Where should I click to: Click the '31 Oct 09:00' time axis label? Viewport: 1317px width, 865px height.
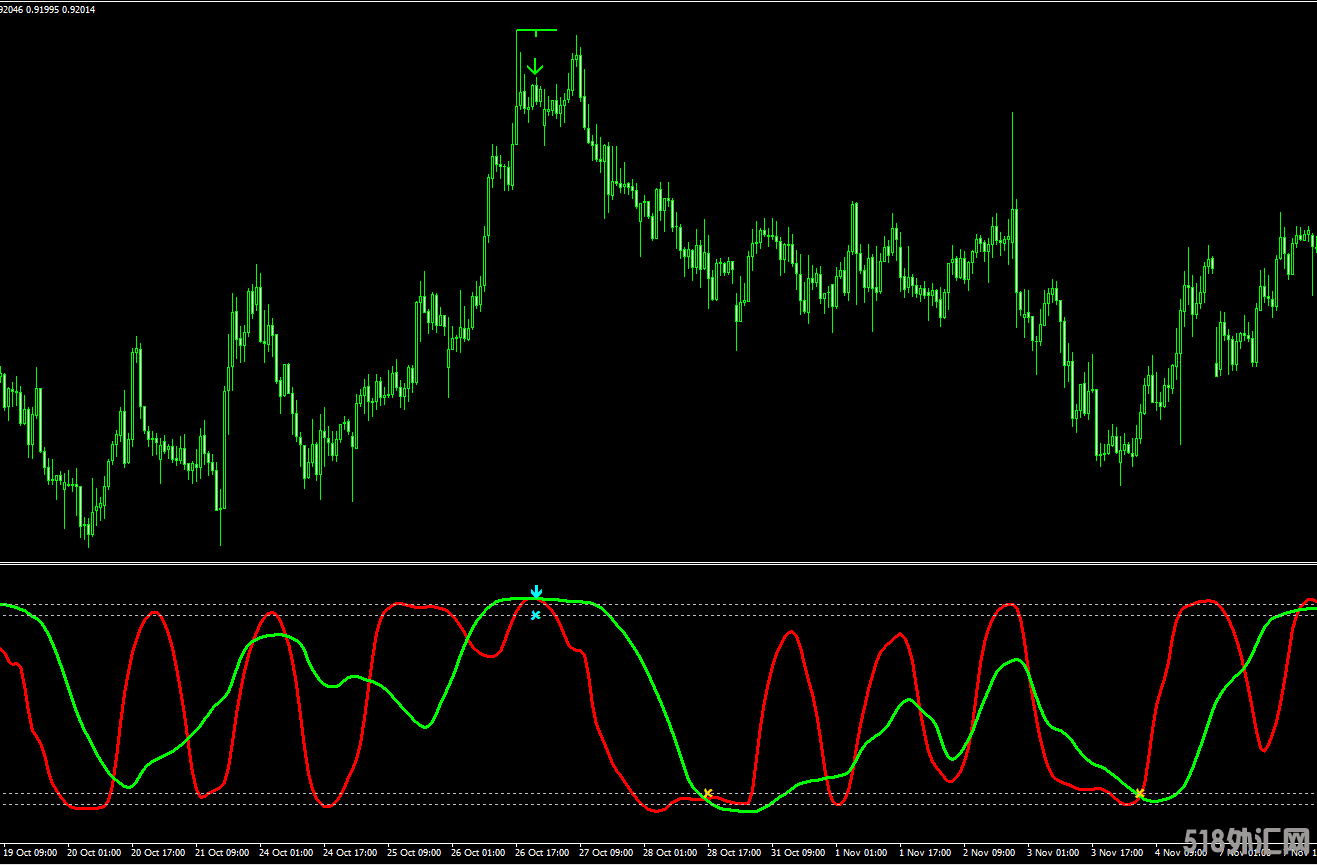click(x=798, y=853)
